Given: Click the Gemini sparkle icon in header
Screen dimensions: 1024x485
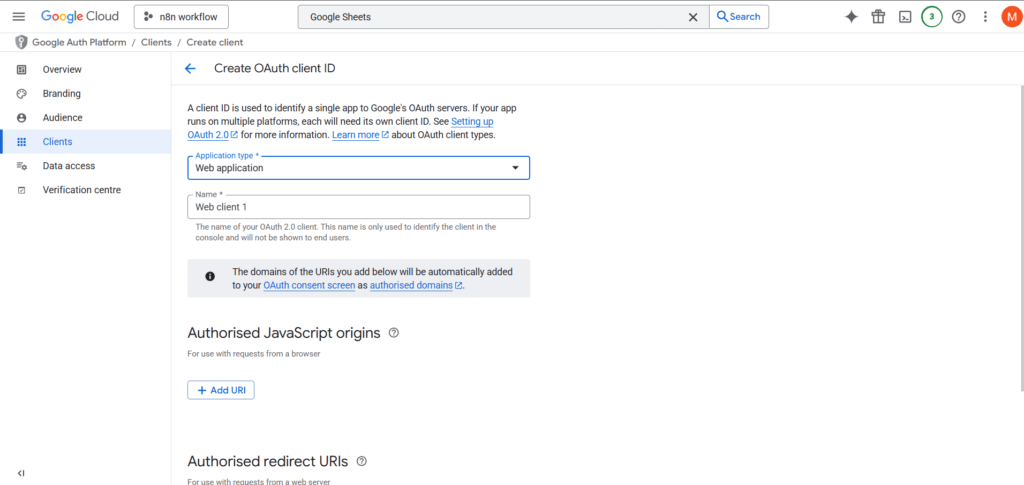Looking at the screenshot, I should tap(851, 16).
